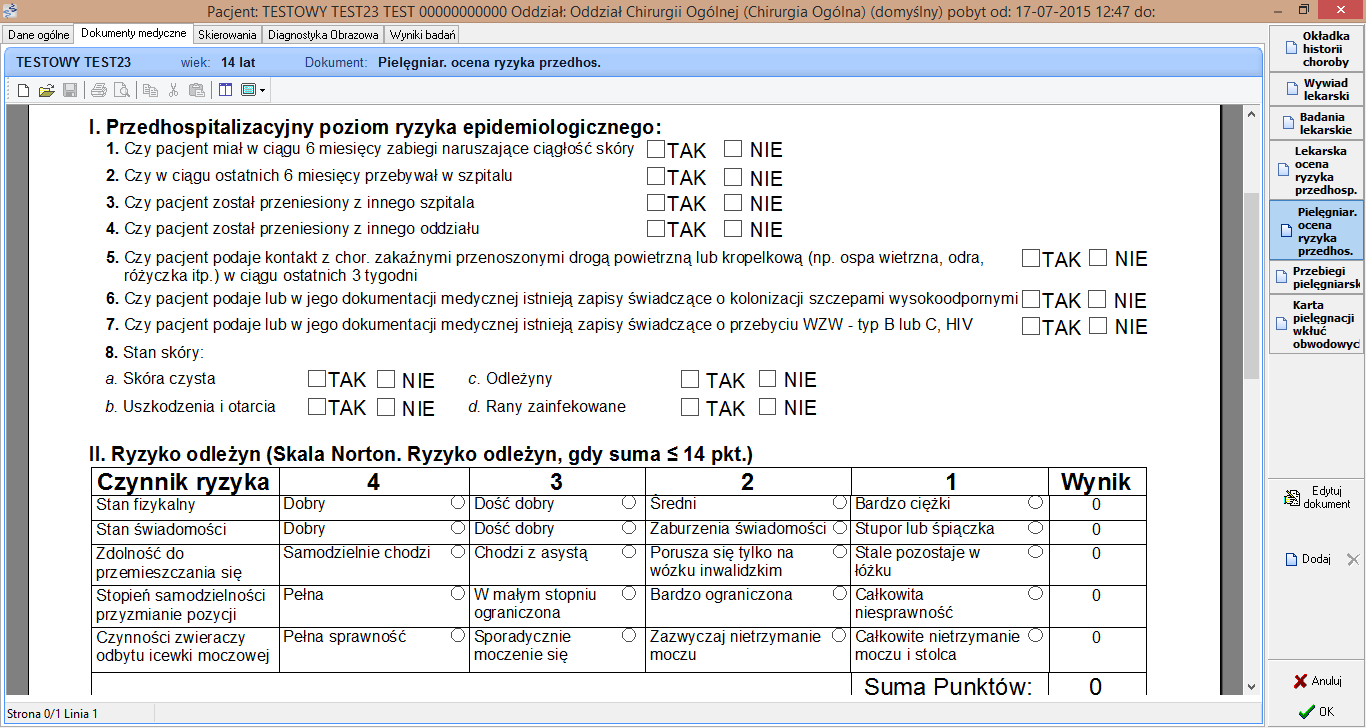Click the Open folder toolbar icon
This screenshot has width=1366, height=728.
[46, 90]
